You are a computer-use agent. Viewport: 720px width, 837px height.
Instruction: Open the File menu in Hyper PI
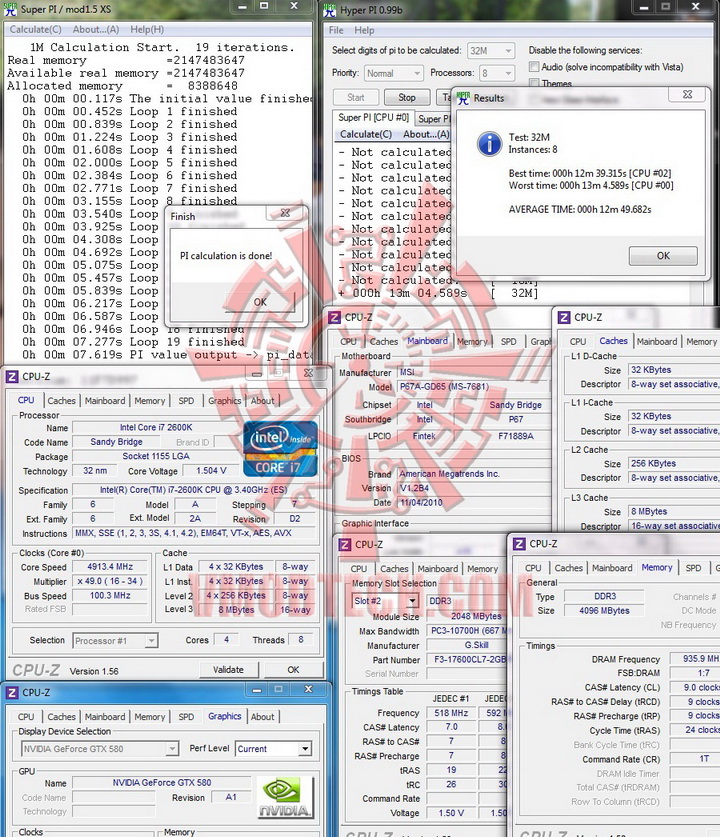pos(336,30)
